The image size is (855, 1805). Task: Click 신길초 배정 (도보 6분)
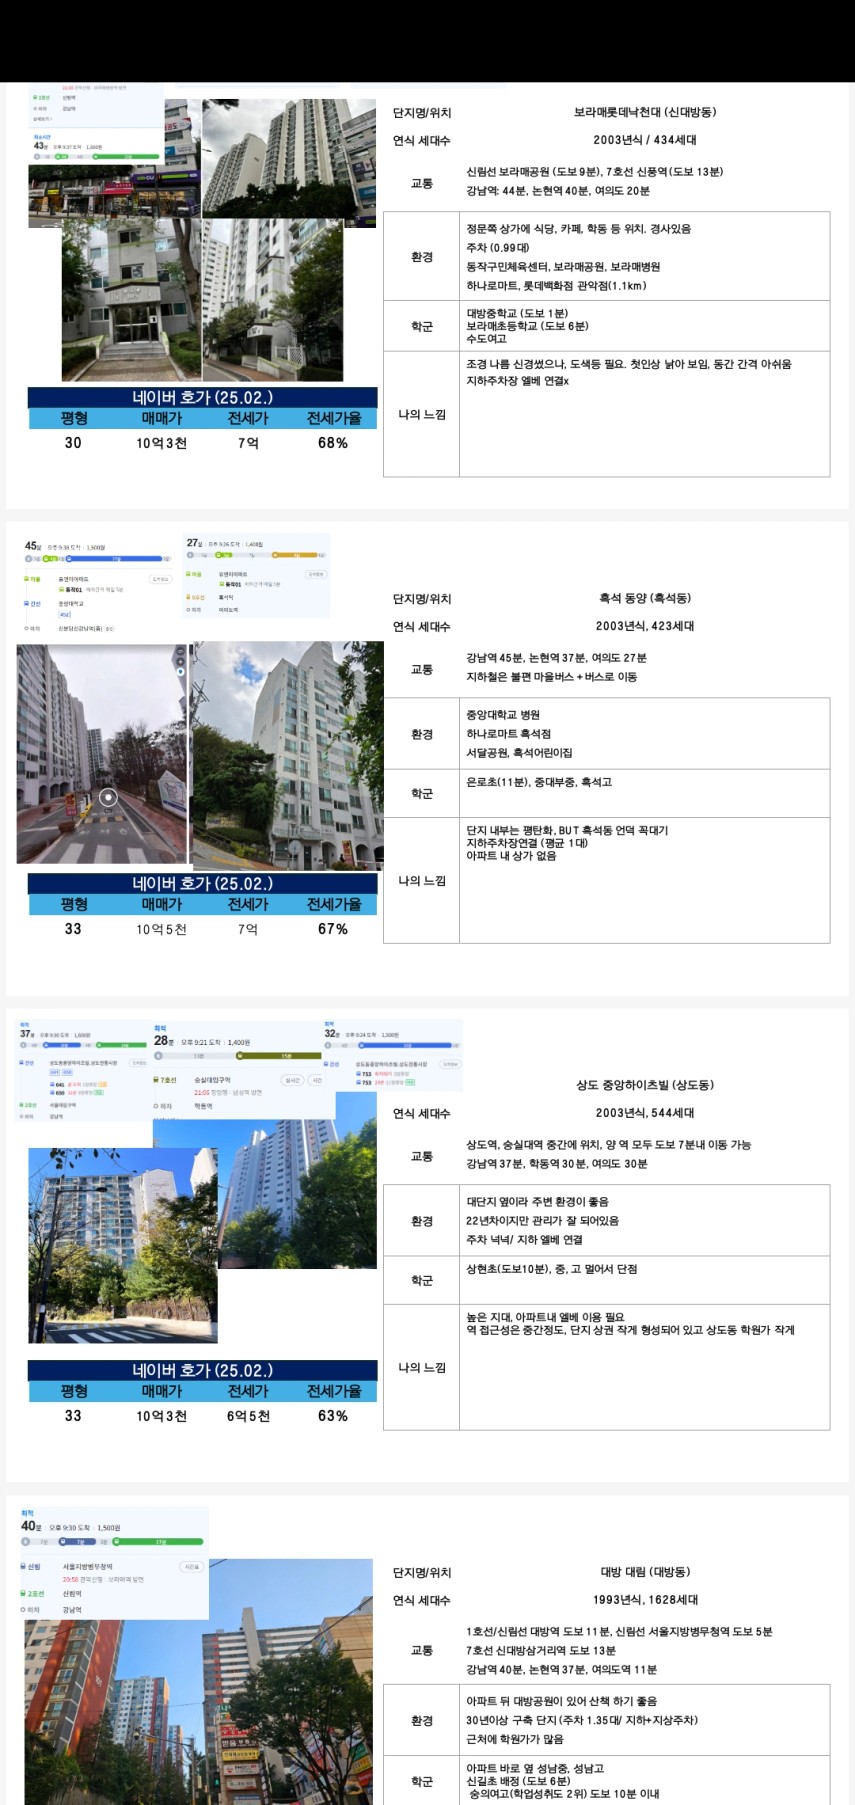coord(518,1781)
